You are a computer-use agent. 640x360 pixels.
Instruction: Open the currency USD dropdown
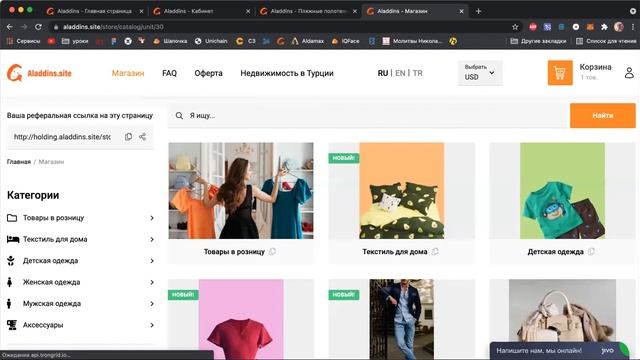480,73
